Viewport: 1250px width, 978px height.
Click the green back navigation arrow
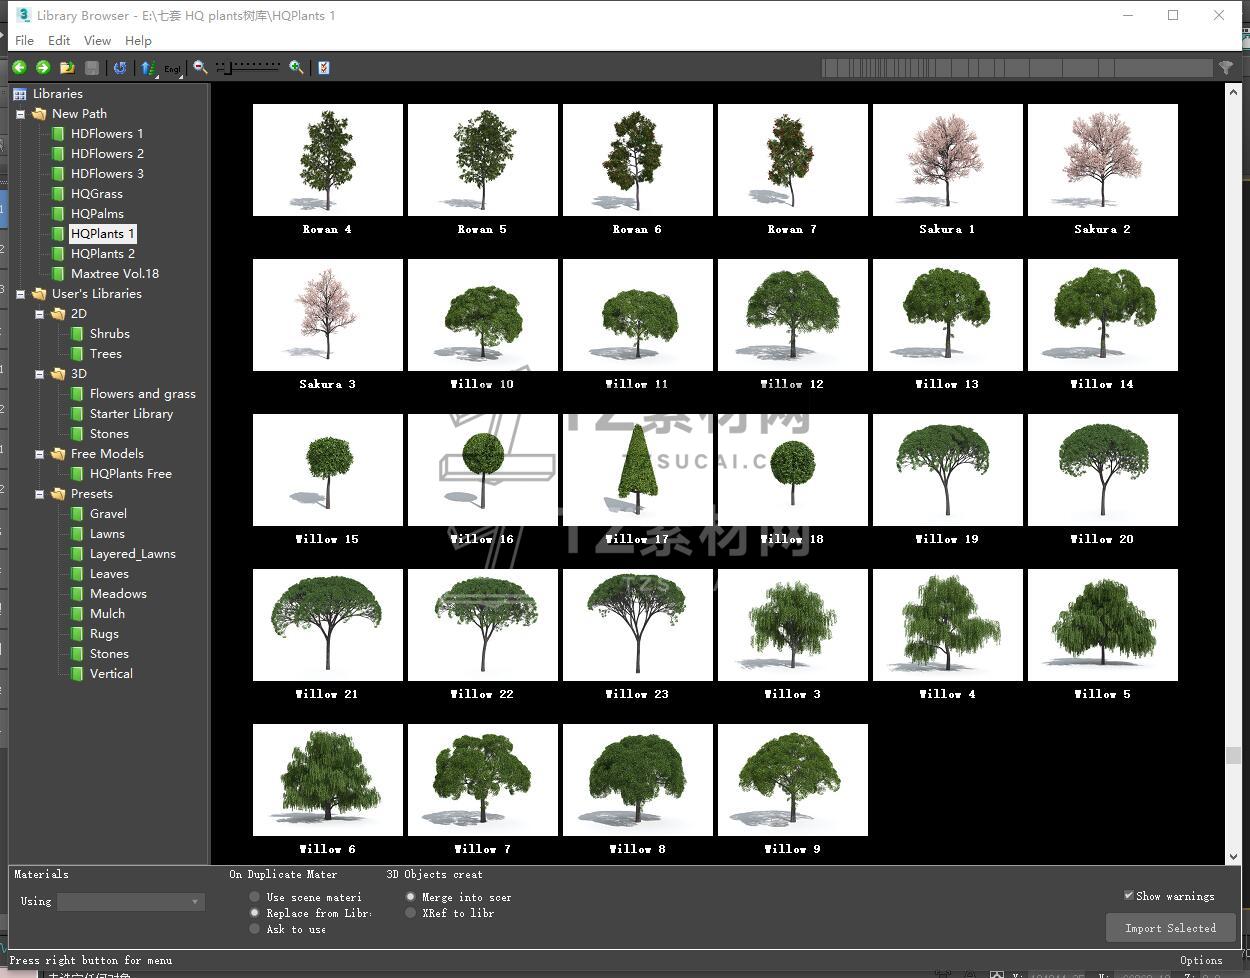19,67
